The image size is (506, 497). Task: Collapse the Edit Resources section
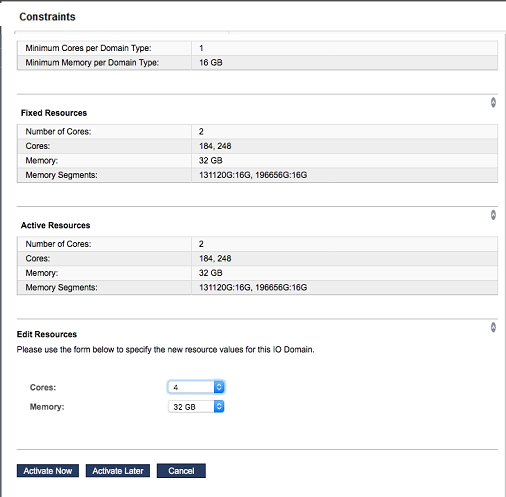click(x=493, y=327)
